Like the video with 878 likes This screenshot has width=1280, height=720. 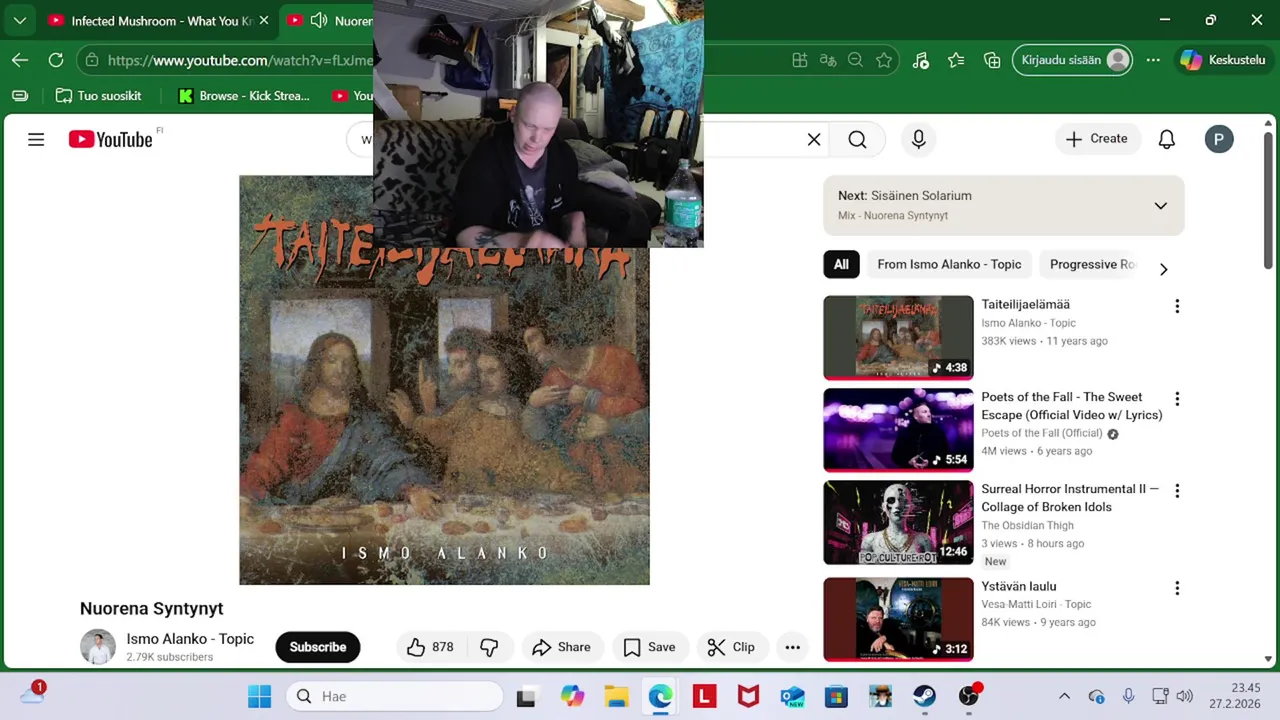coord(430,647)
